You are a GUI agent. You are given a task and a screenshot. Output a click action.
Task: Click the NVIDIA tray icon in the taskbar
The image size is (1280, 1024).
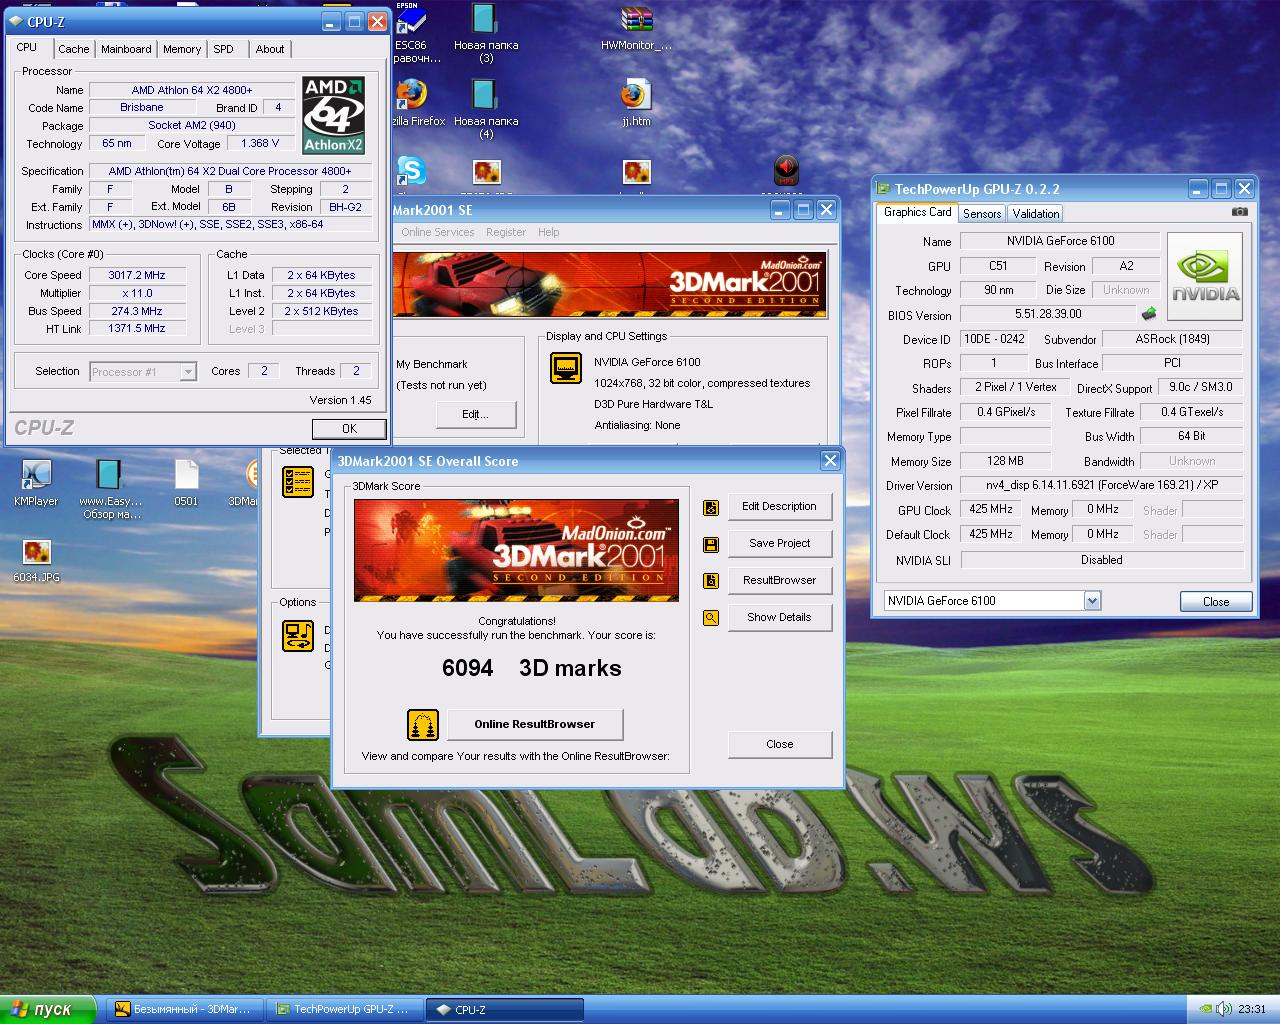1207,1009
